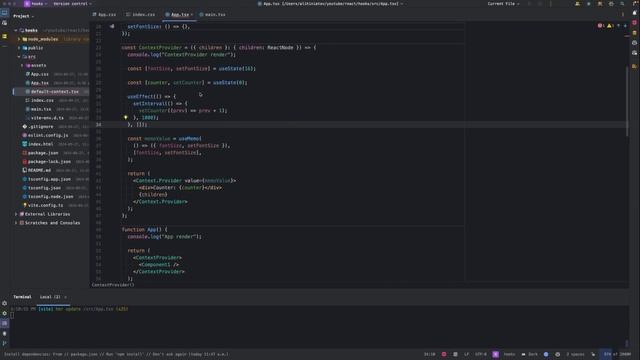This screenshot has height=360, width=640.
Task: Open the yellow Bookmarks tool window icon
Action: pyautogui.click(x=4, y=36)
